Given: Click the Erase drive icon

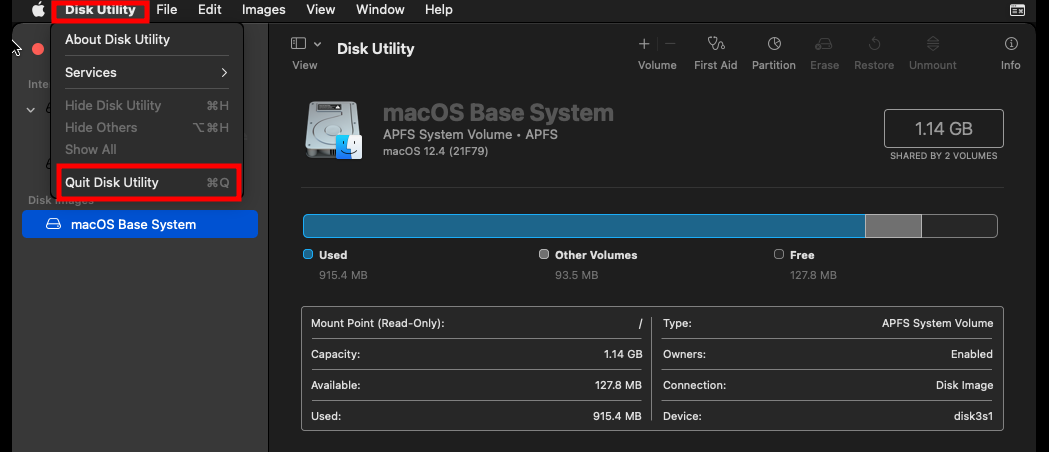Looking at the screenshot, I should [x=824, y=44].
